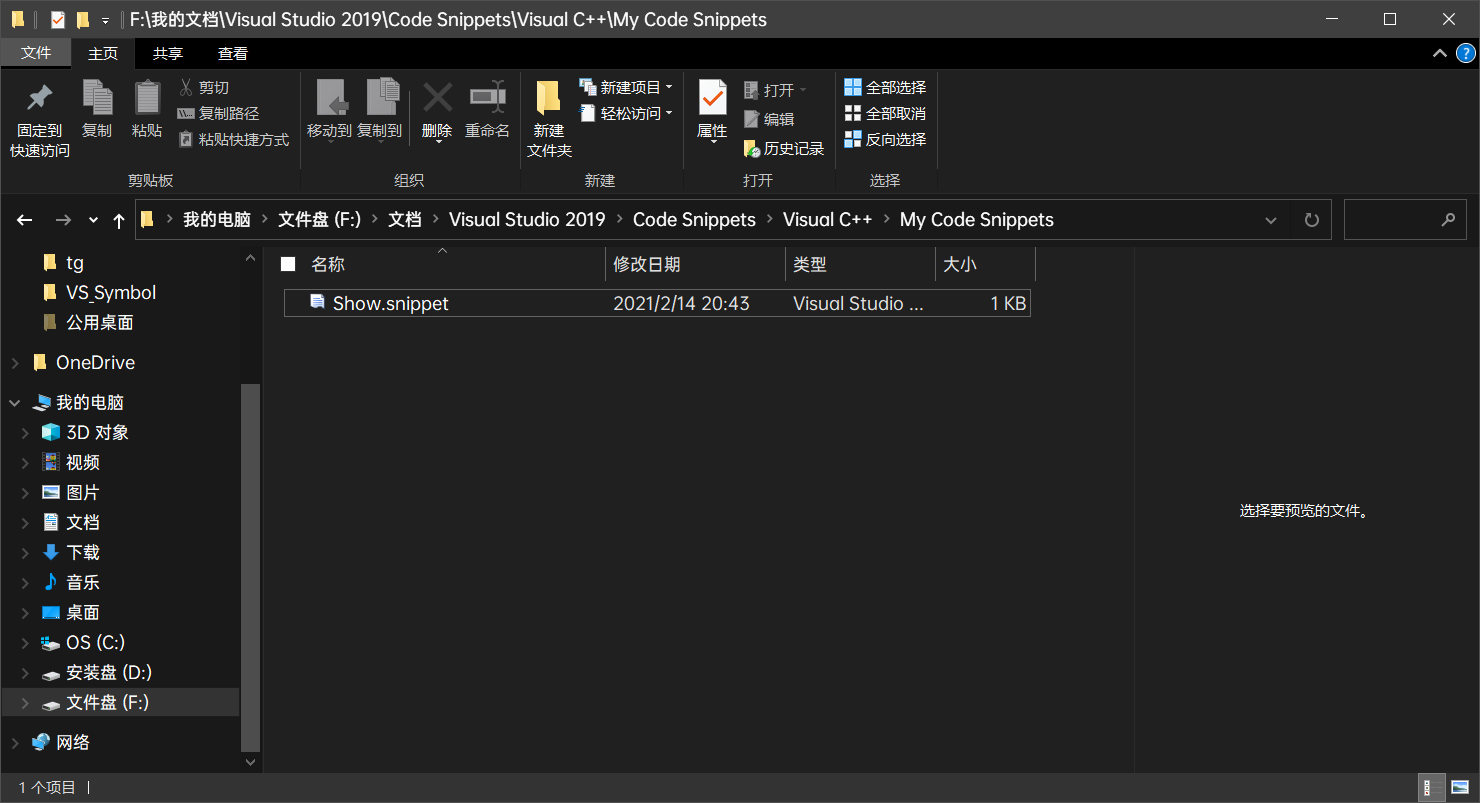The height and width of the screenshot is (803, 1480).
Task: Collapse the ribbon with the chevron
Action: click(x=1440, y=54)
